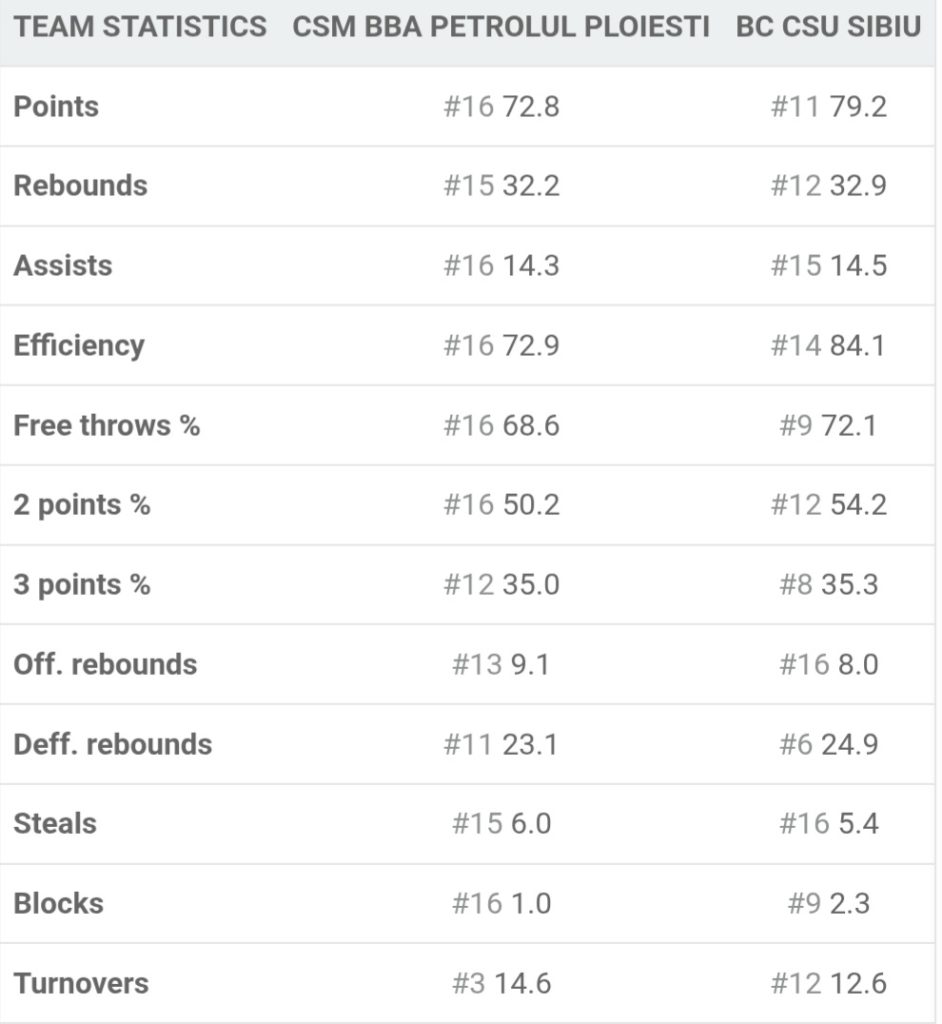This screenshot has width=942, height=1024.
Task: Click the Free throws % label
Action: coord(106,425)
